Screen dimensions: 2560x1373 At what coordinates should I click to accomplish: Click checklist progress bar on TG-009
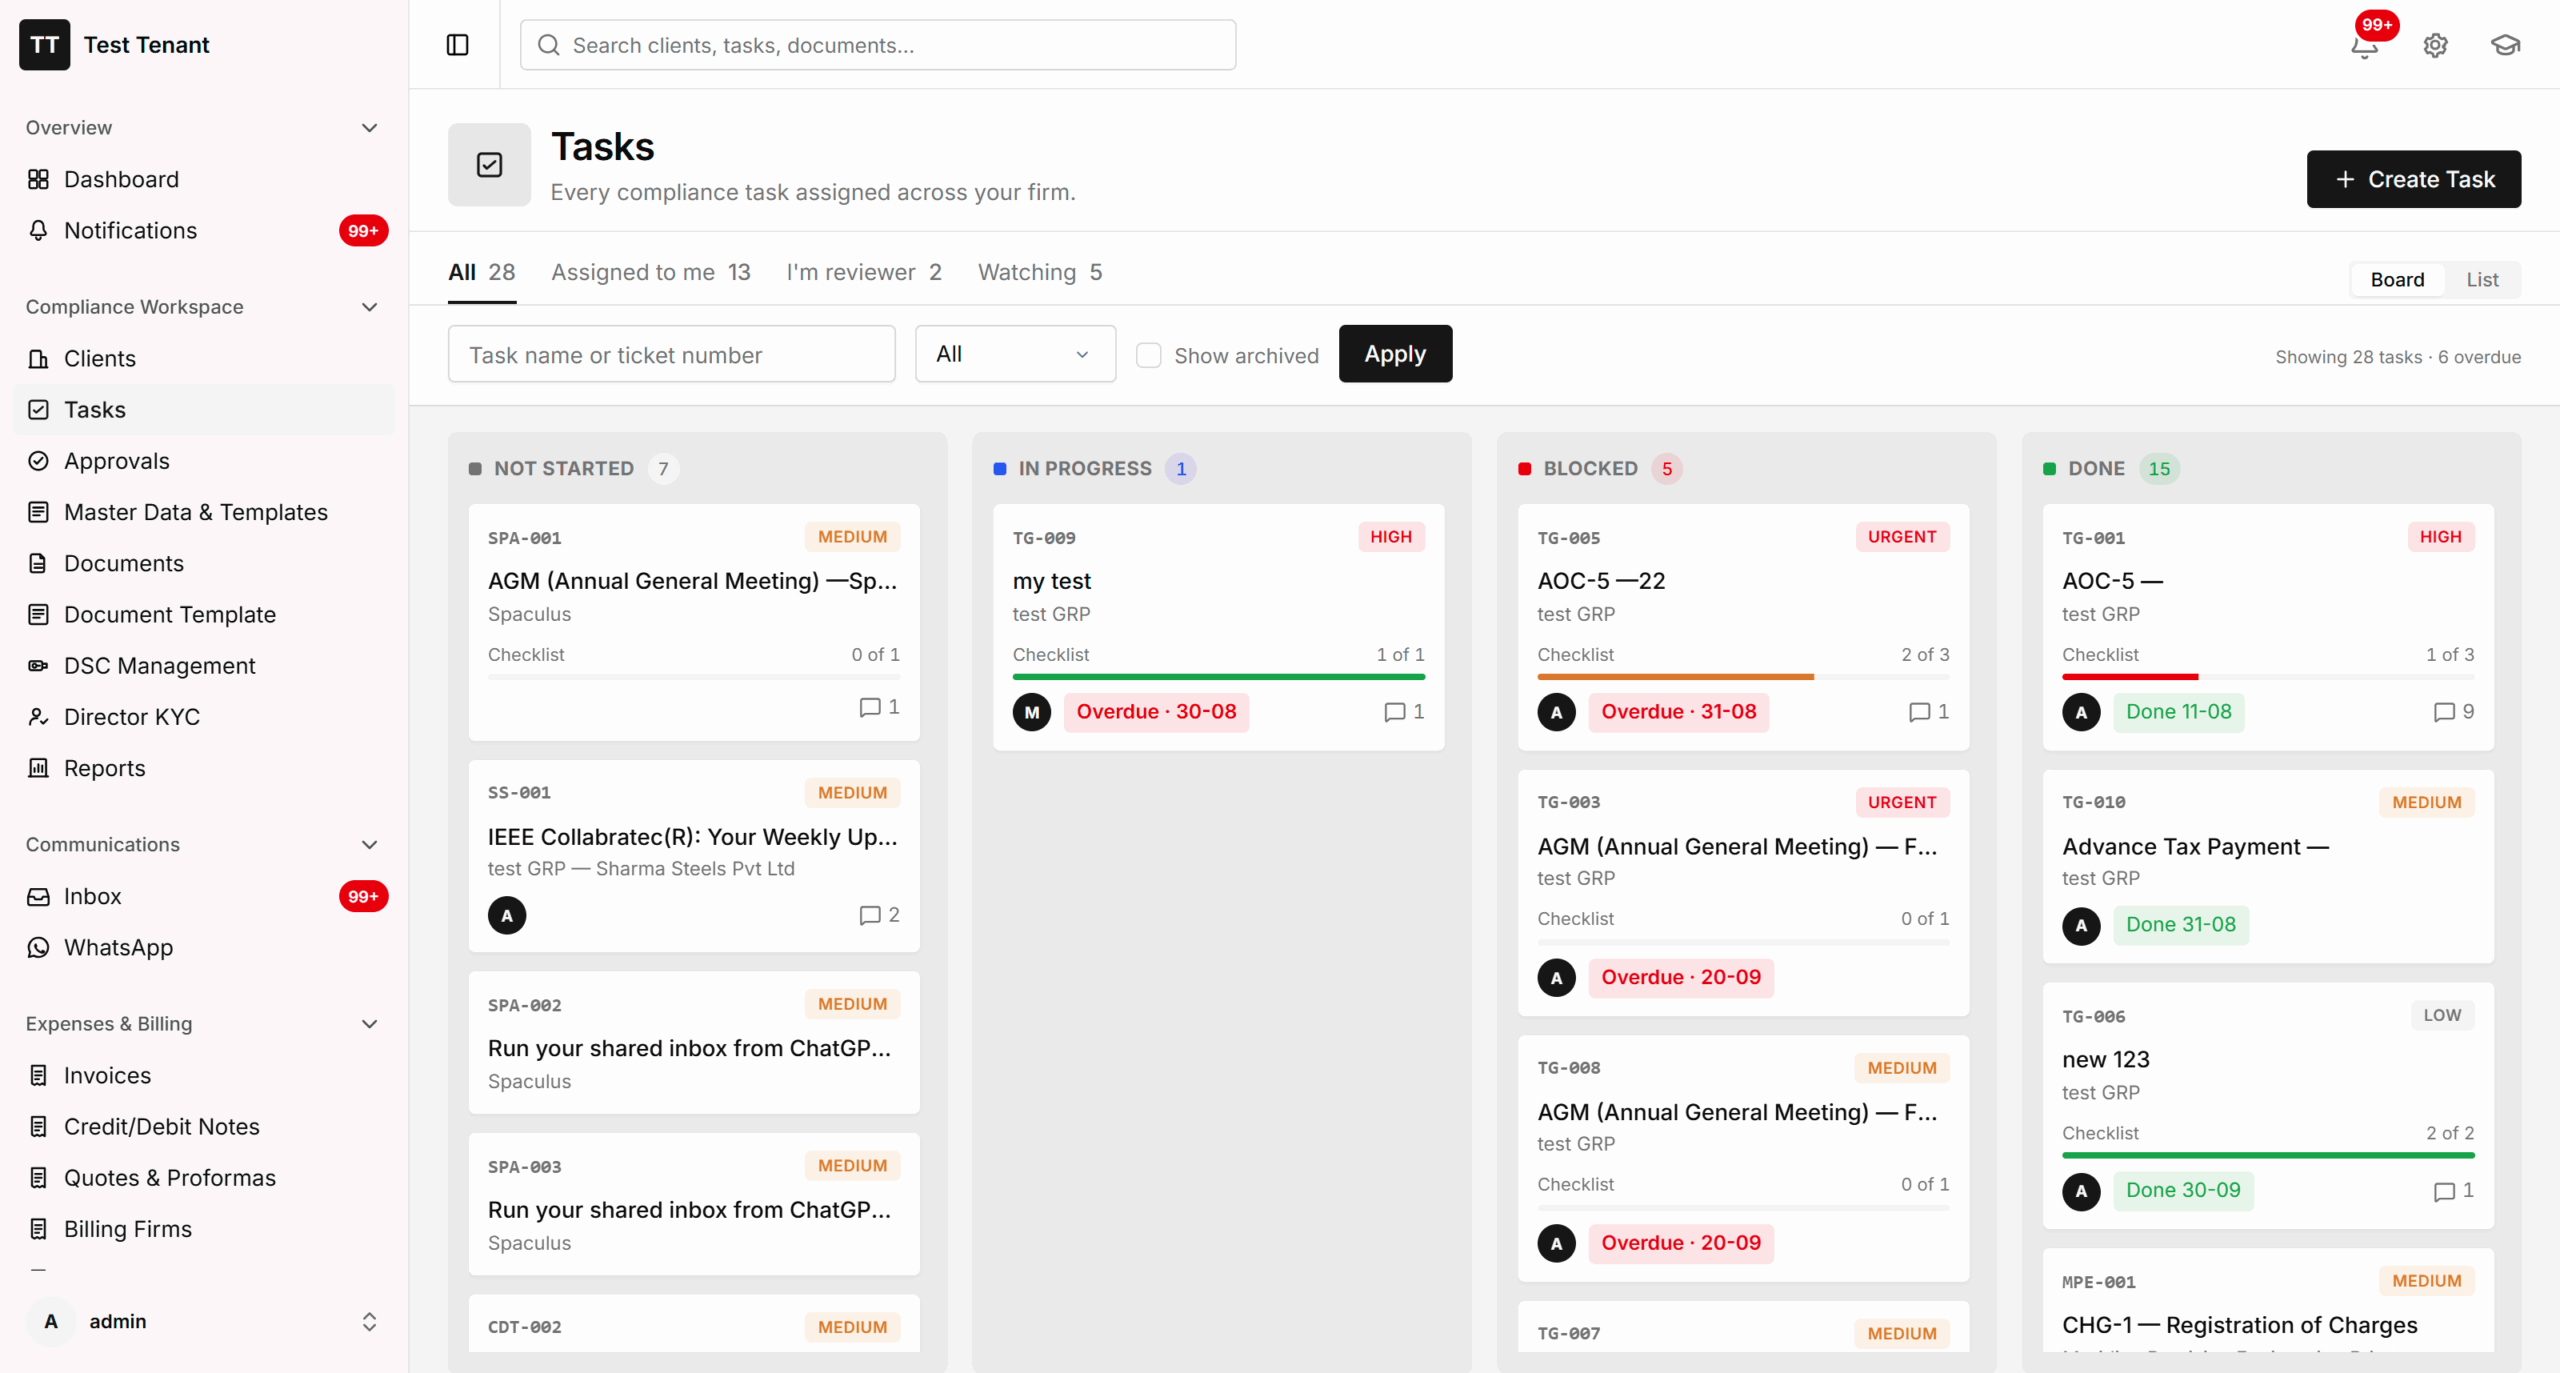coord(1218,677)
